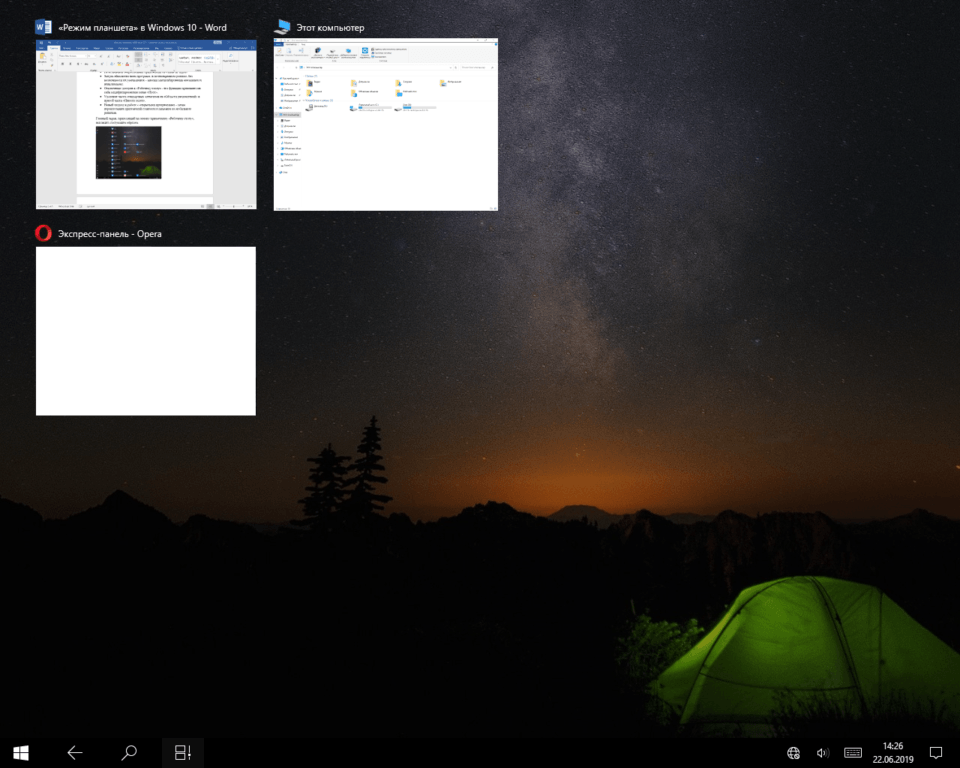This screenshot has height=768, width=960.
Task: Open the Этот компьютер window thumbnail
Action: click(x=386, y=124)
